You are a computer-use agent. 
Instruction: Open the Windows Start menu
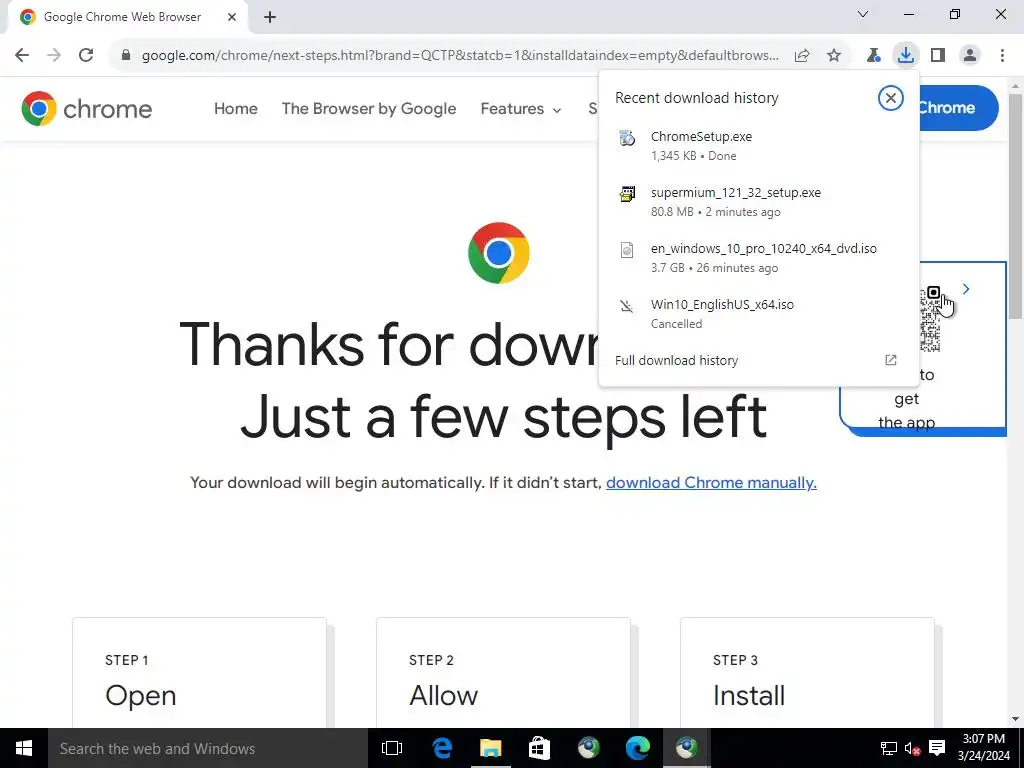pyautogui.click(x=24, y=748)
